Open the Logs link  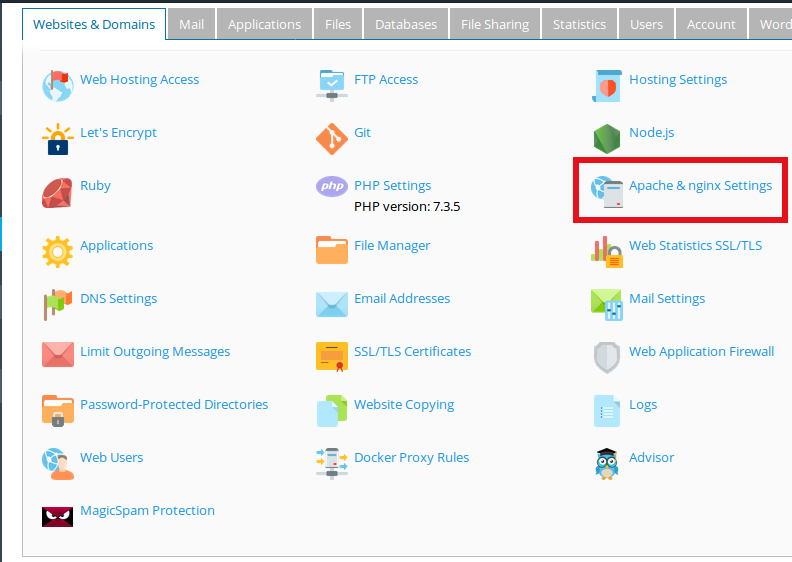[643, 405]
